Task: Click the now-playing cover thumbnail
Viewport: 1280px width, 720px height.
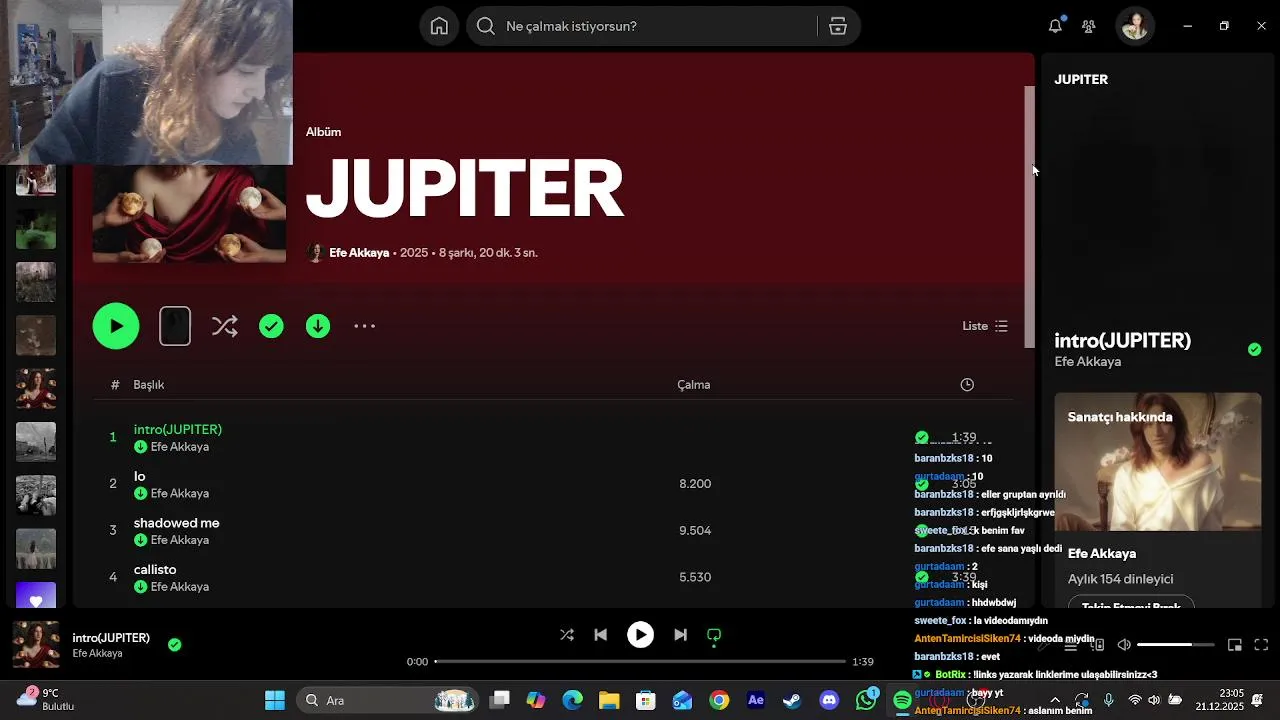Action: click(x=36, y=645)
